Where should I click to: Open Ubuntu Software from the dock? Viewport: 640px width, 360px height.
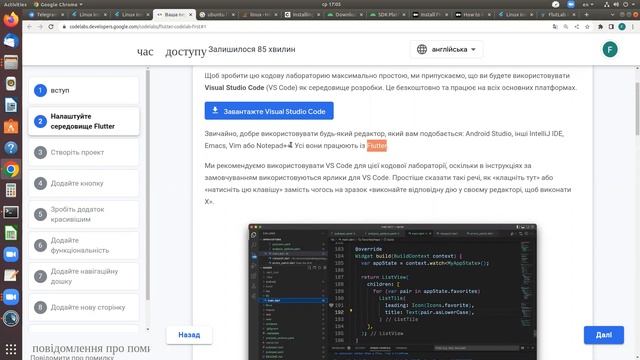[x=11, y=127]
